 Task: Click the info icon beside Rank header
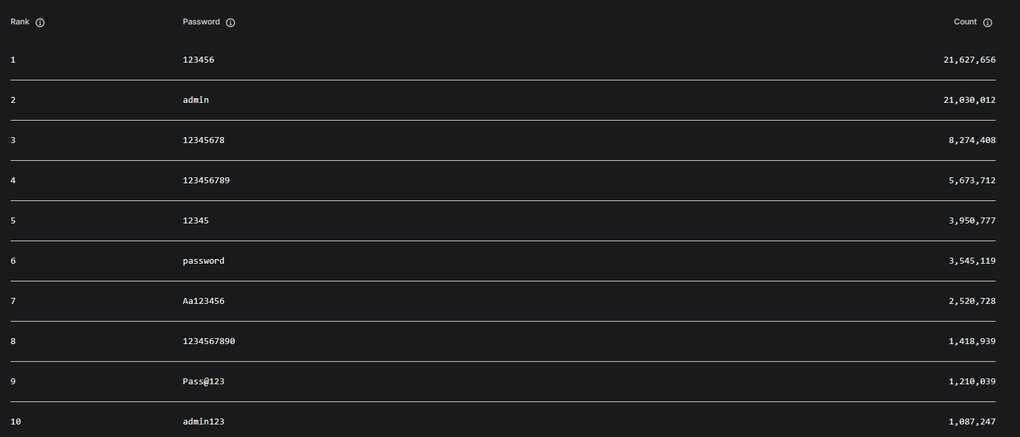click(40, 22)
